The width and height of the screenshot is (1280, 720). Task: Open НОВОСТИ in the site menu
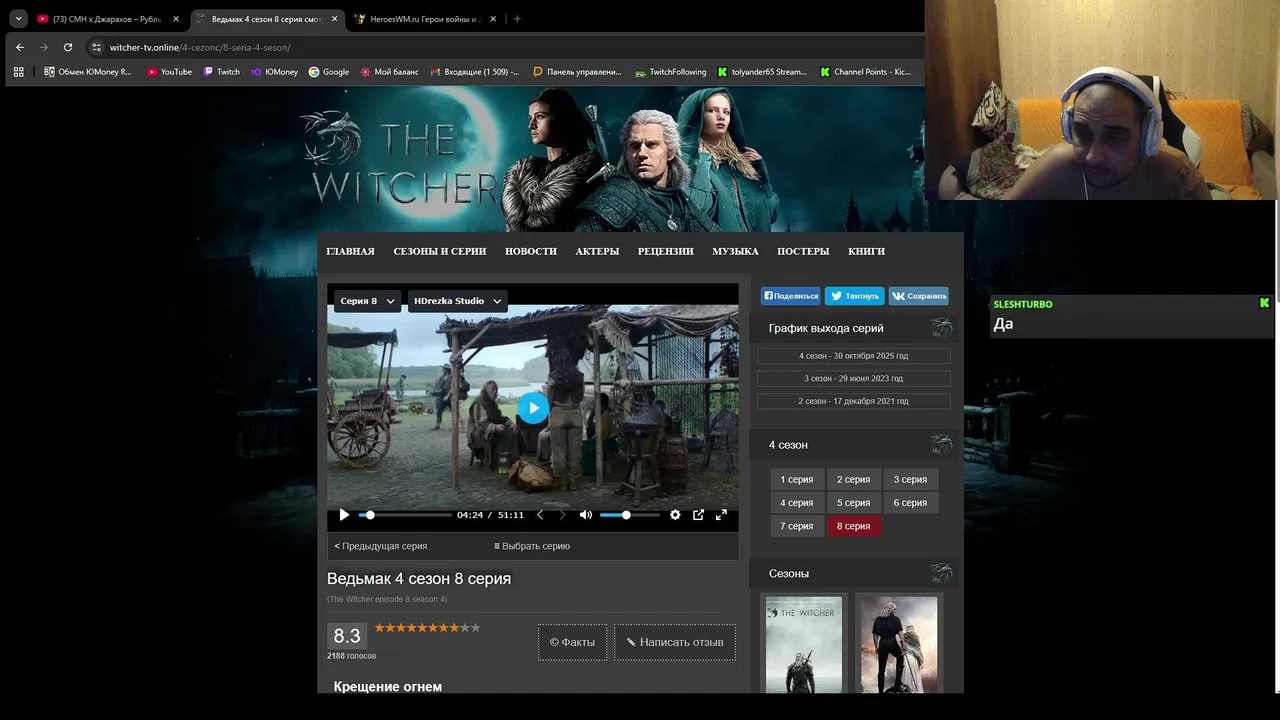pos(531,251)
